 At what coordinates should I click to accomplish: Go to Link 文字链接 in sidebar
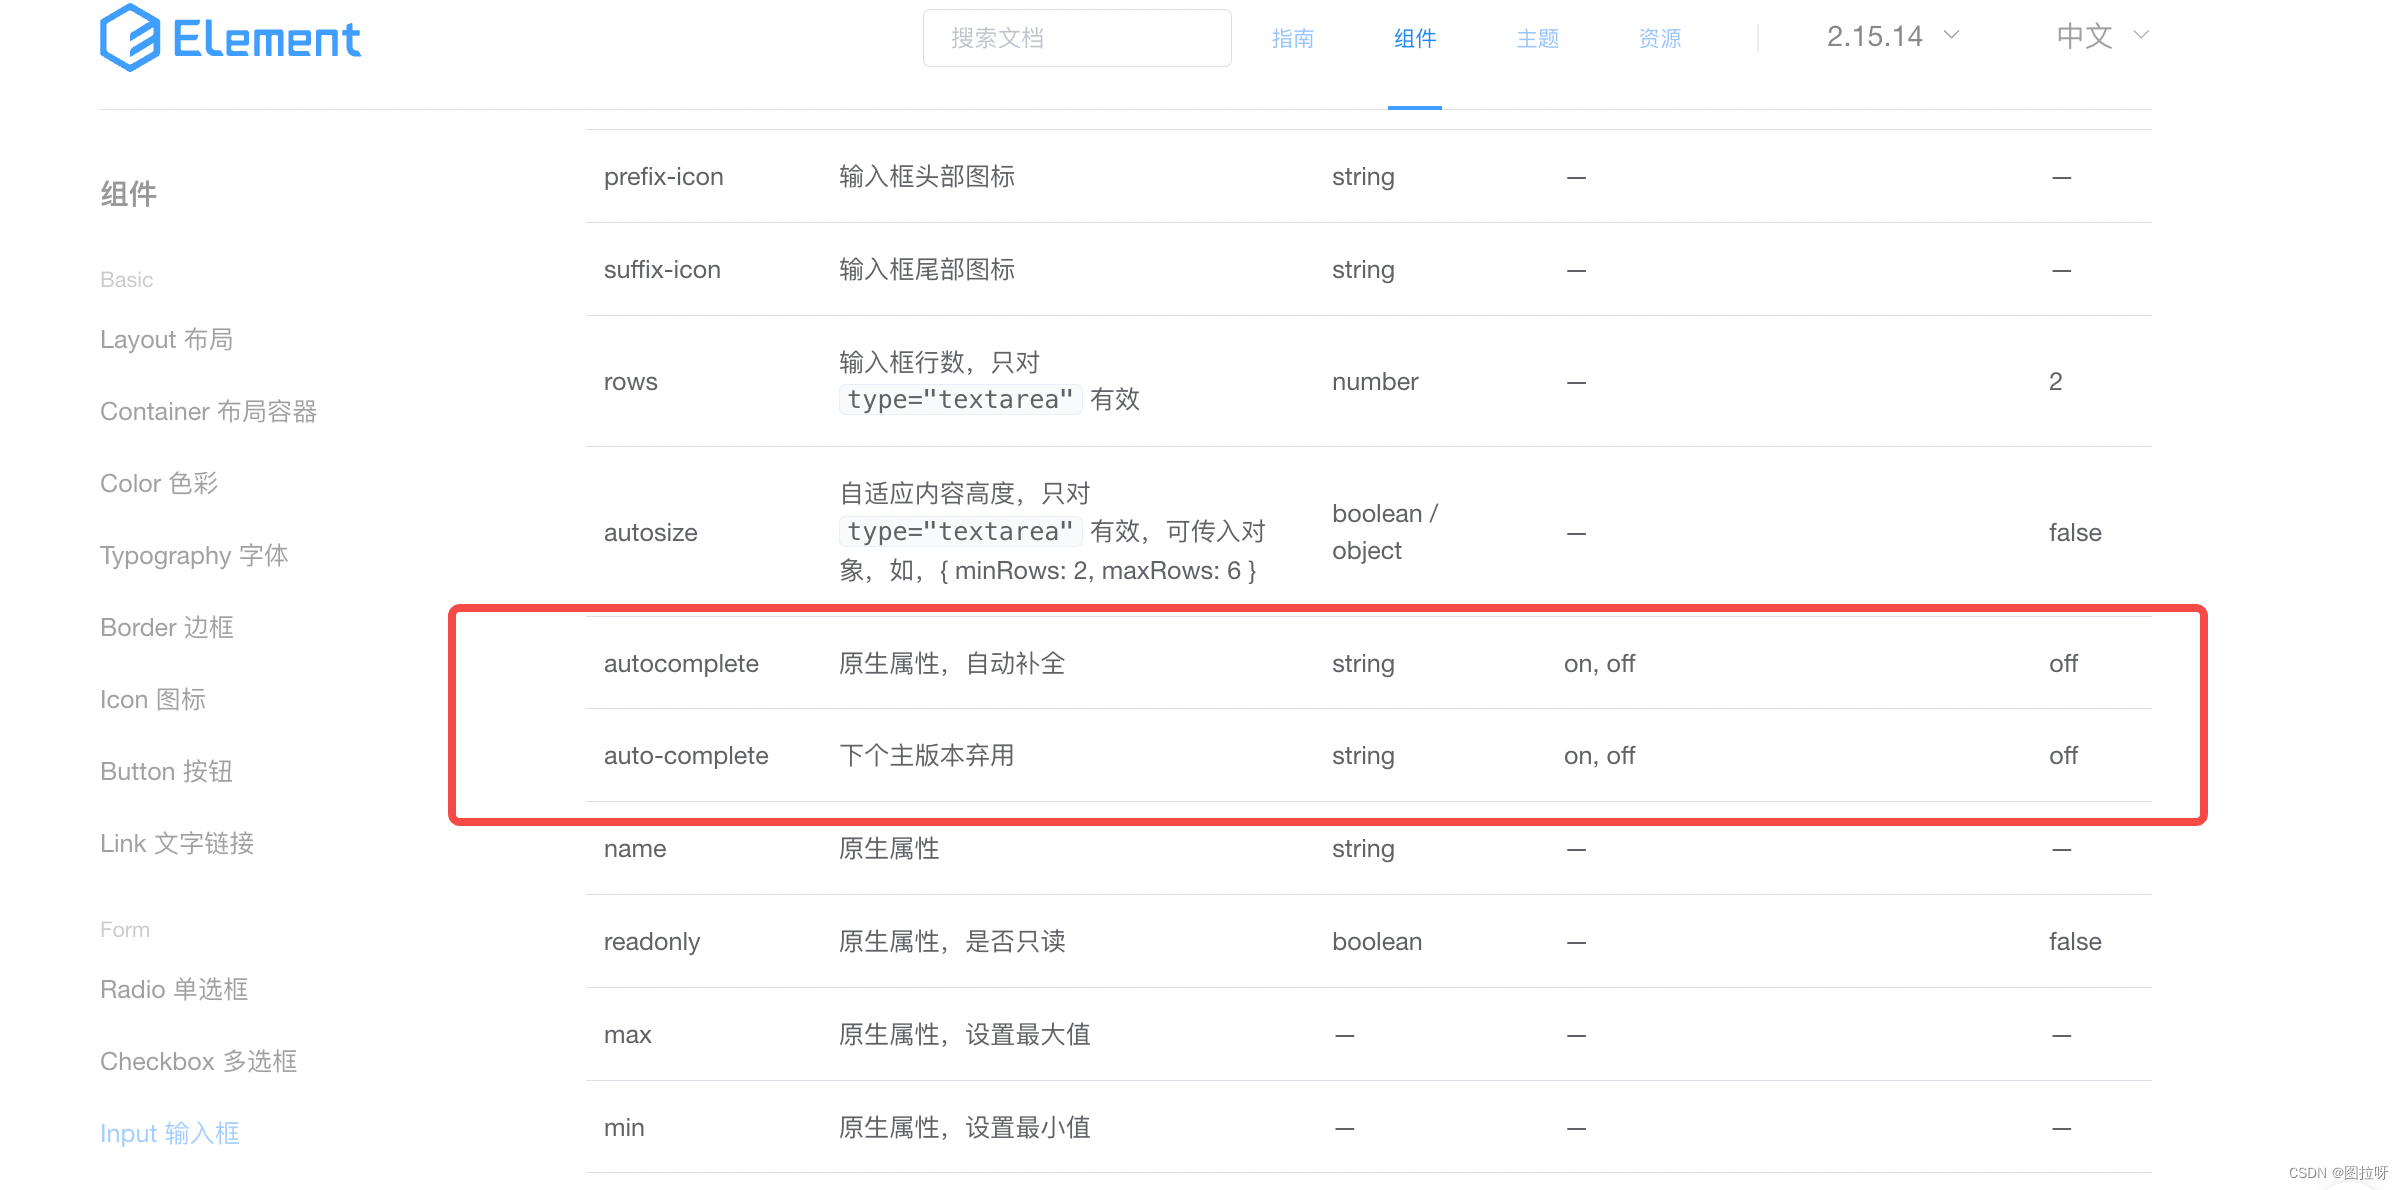[177, 844]
